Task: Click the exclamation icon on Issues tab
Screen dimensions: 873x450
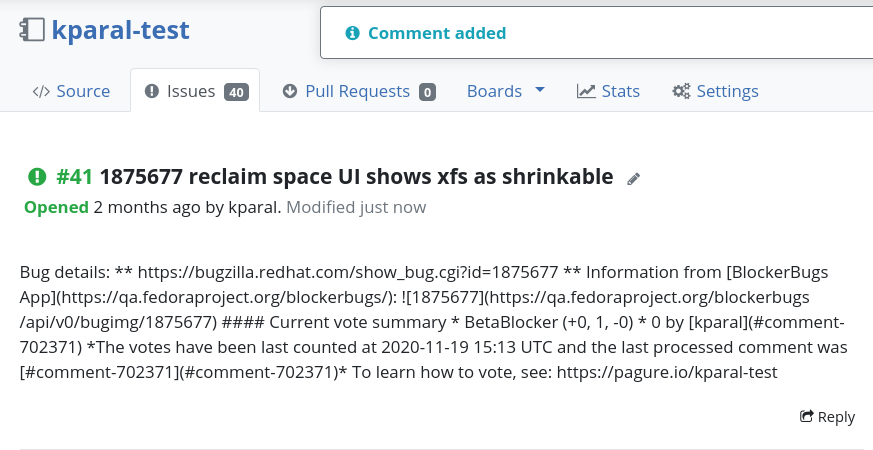Action: tap(151, 91)
